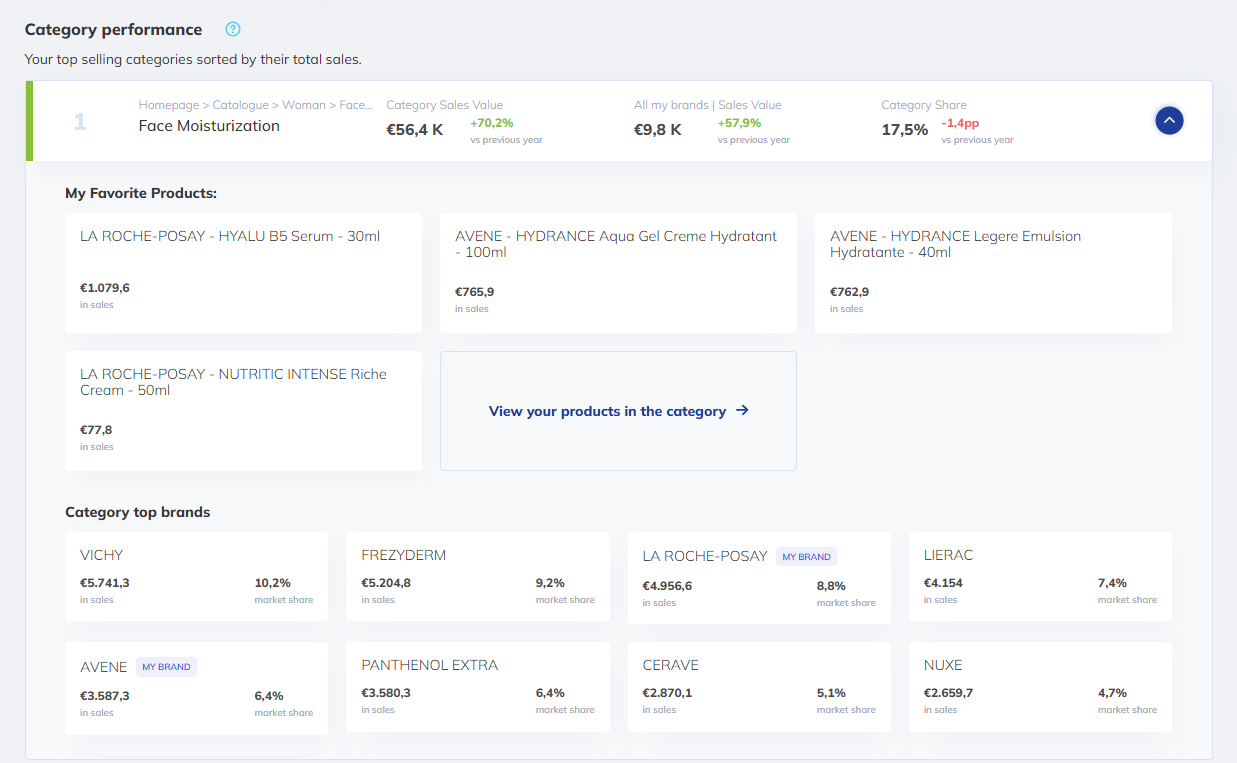The width and height of the screenshot is (1237, 763).
Task: Select the NUXE brand card
Action: (x=1039, y=686)
